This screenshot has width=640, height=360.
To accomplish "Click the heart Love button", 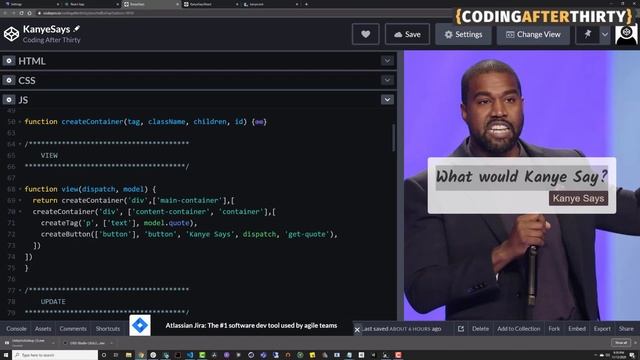I will [365, 34].
